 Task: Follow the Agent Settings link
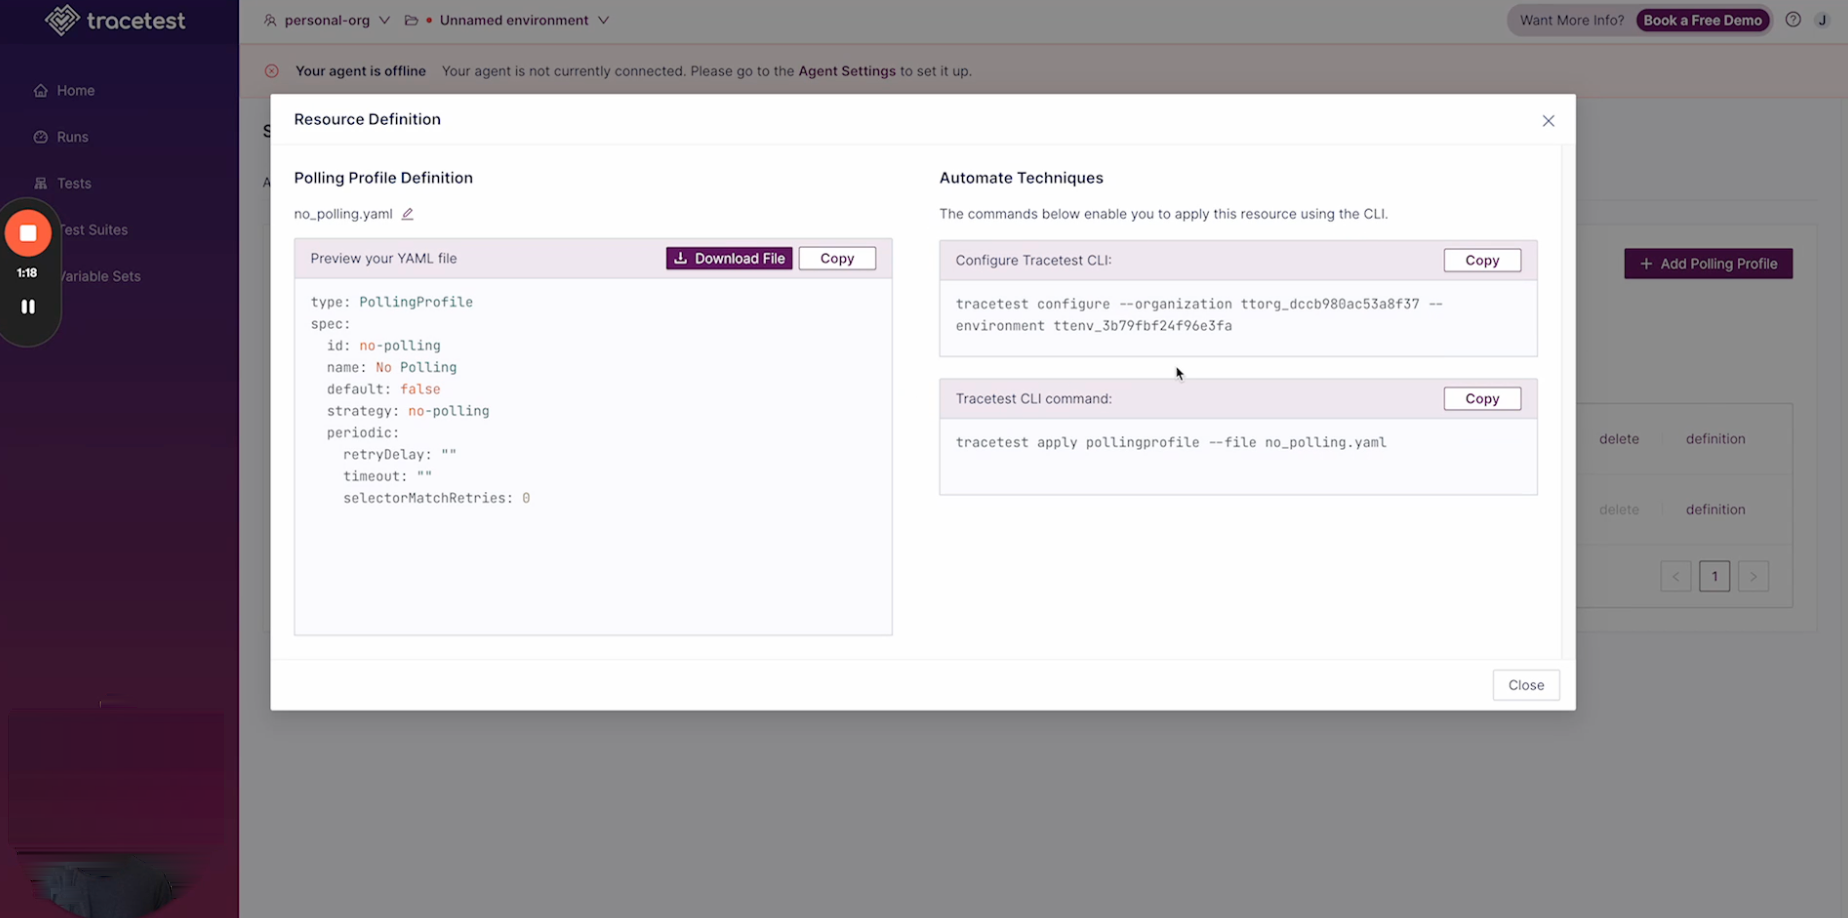coord(847,71)
